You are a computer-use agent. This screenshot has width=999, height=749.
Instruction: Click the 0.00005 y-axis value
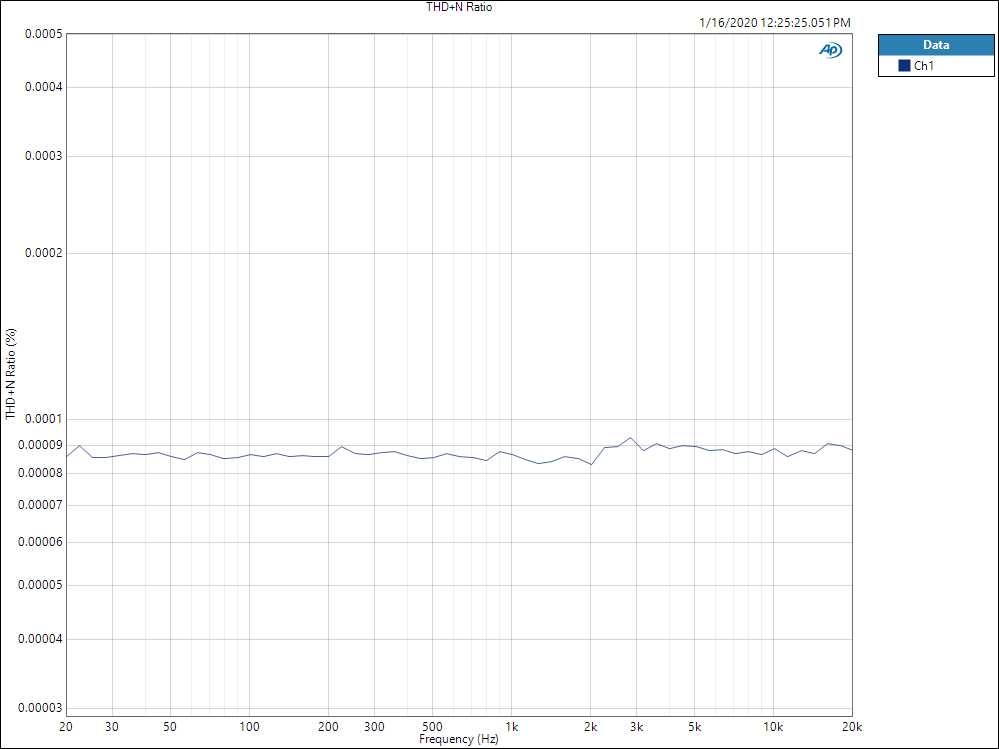41,585
